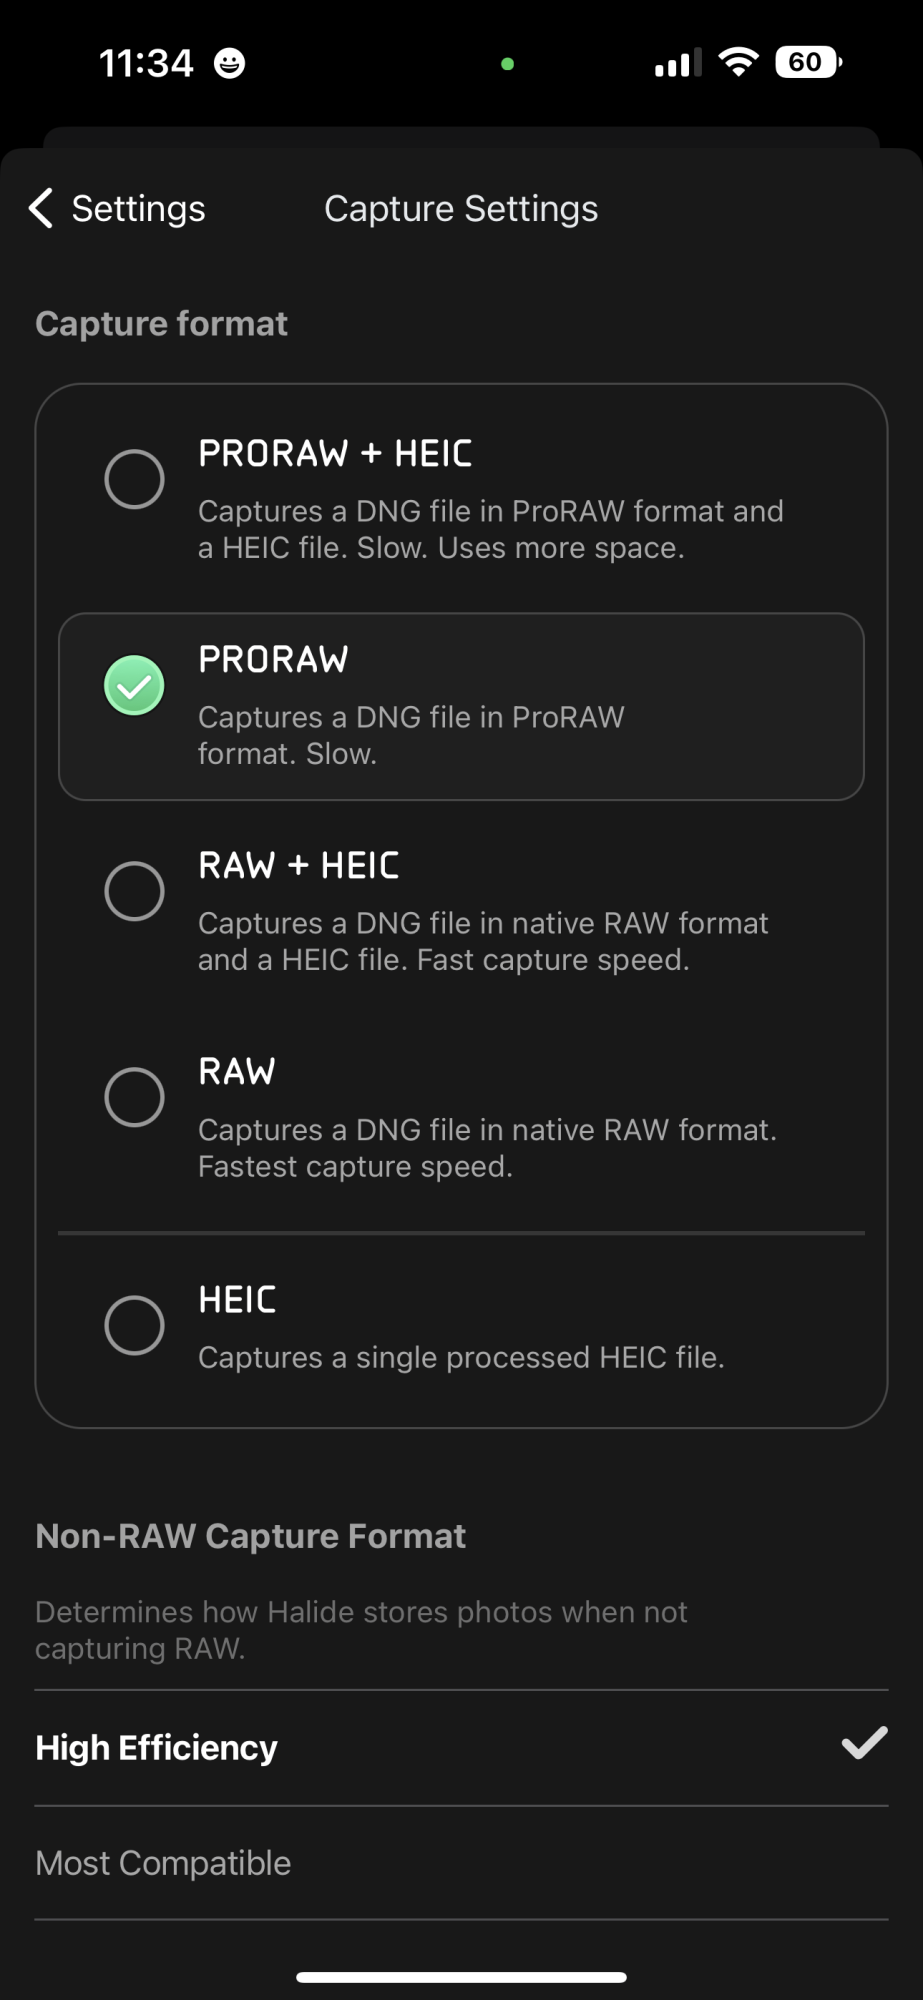The height and width of the screenshot is (2000, 923).
Task: Tap the 11:34 clock in status bar
Action: pos(146,63)
